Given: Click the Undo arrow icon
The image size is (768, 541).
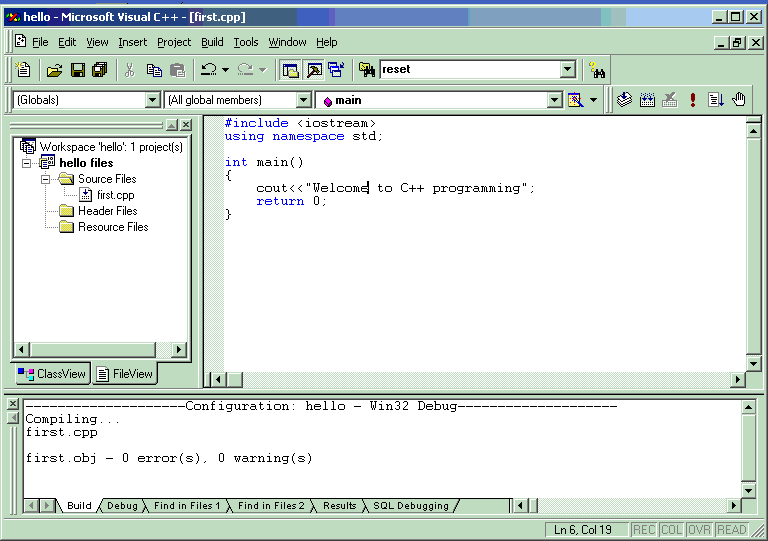Looking at the screenshot, I should click(x=209, y=70).
